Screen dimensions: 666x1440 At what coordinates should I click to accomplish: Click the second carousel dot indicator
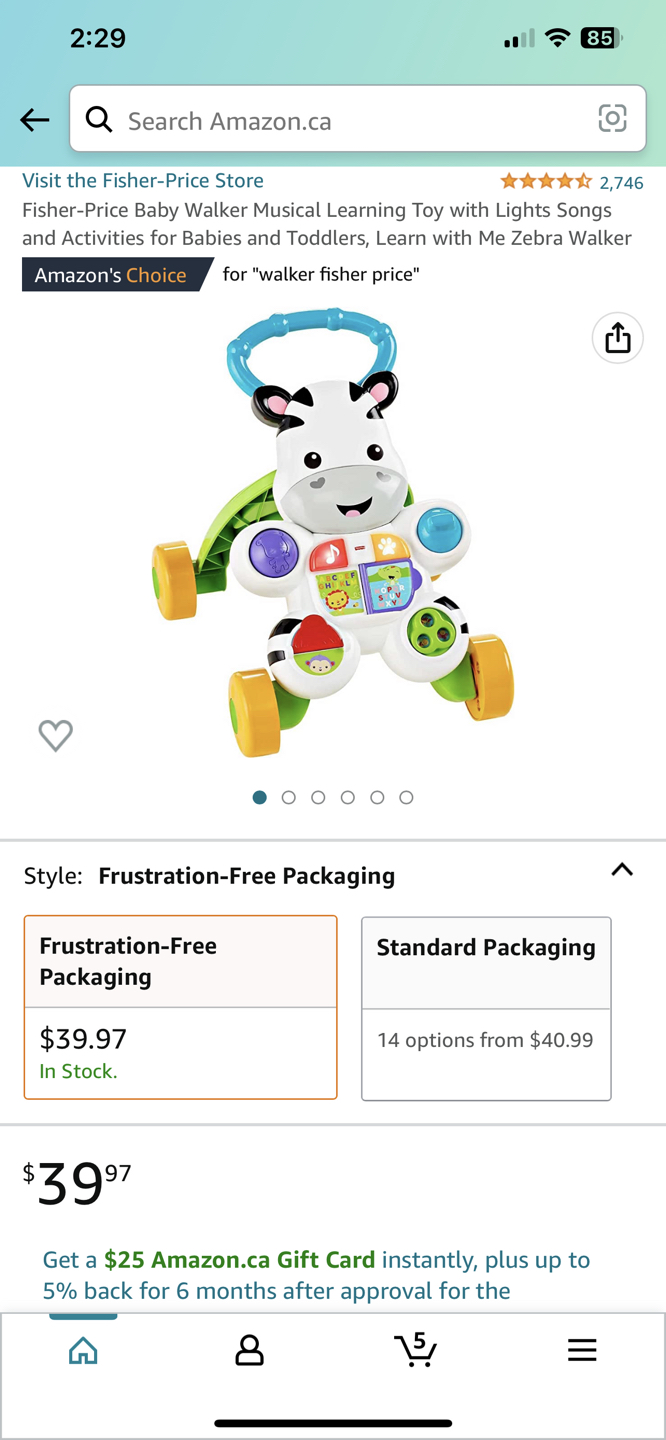coord(288,797)
